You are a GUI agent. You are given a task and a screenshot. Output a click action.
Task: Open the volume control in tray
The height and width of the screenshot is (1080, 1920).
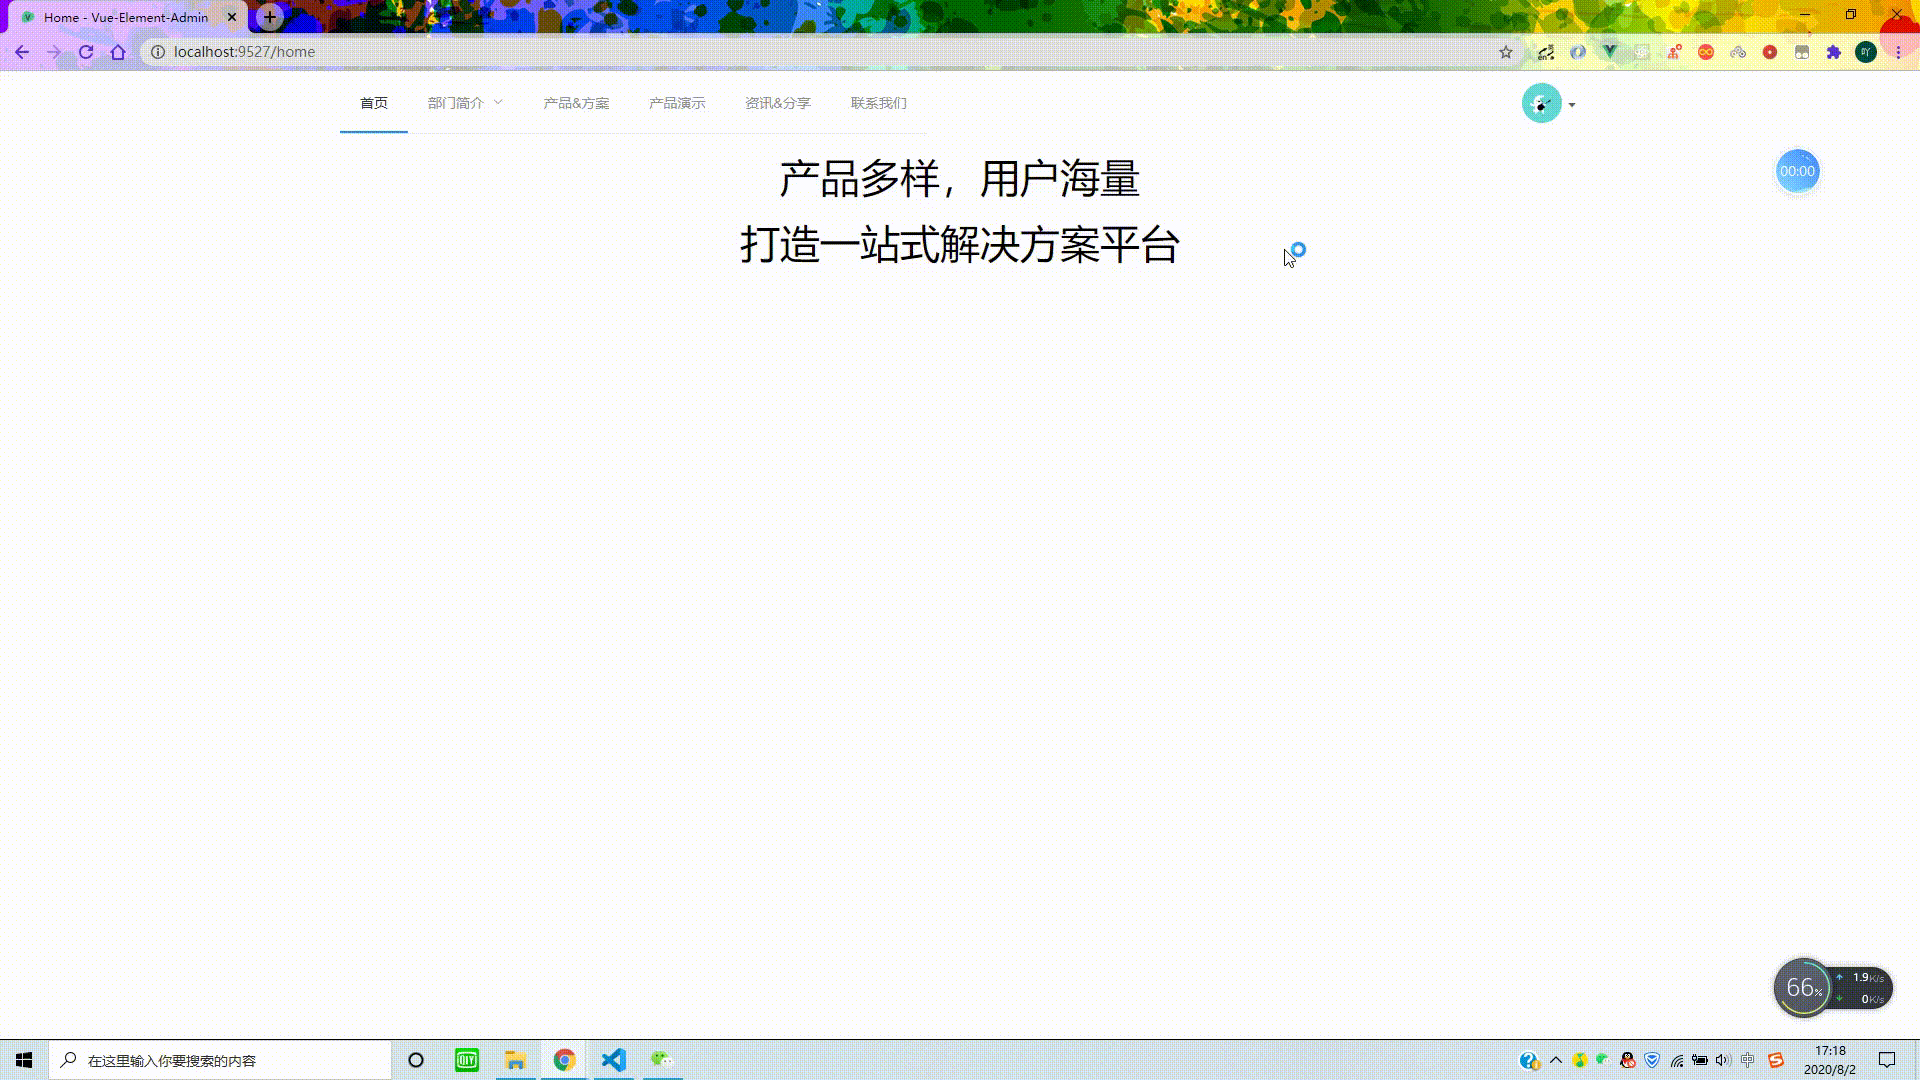1722,1060
